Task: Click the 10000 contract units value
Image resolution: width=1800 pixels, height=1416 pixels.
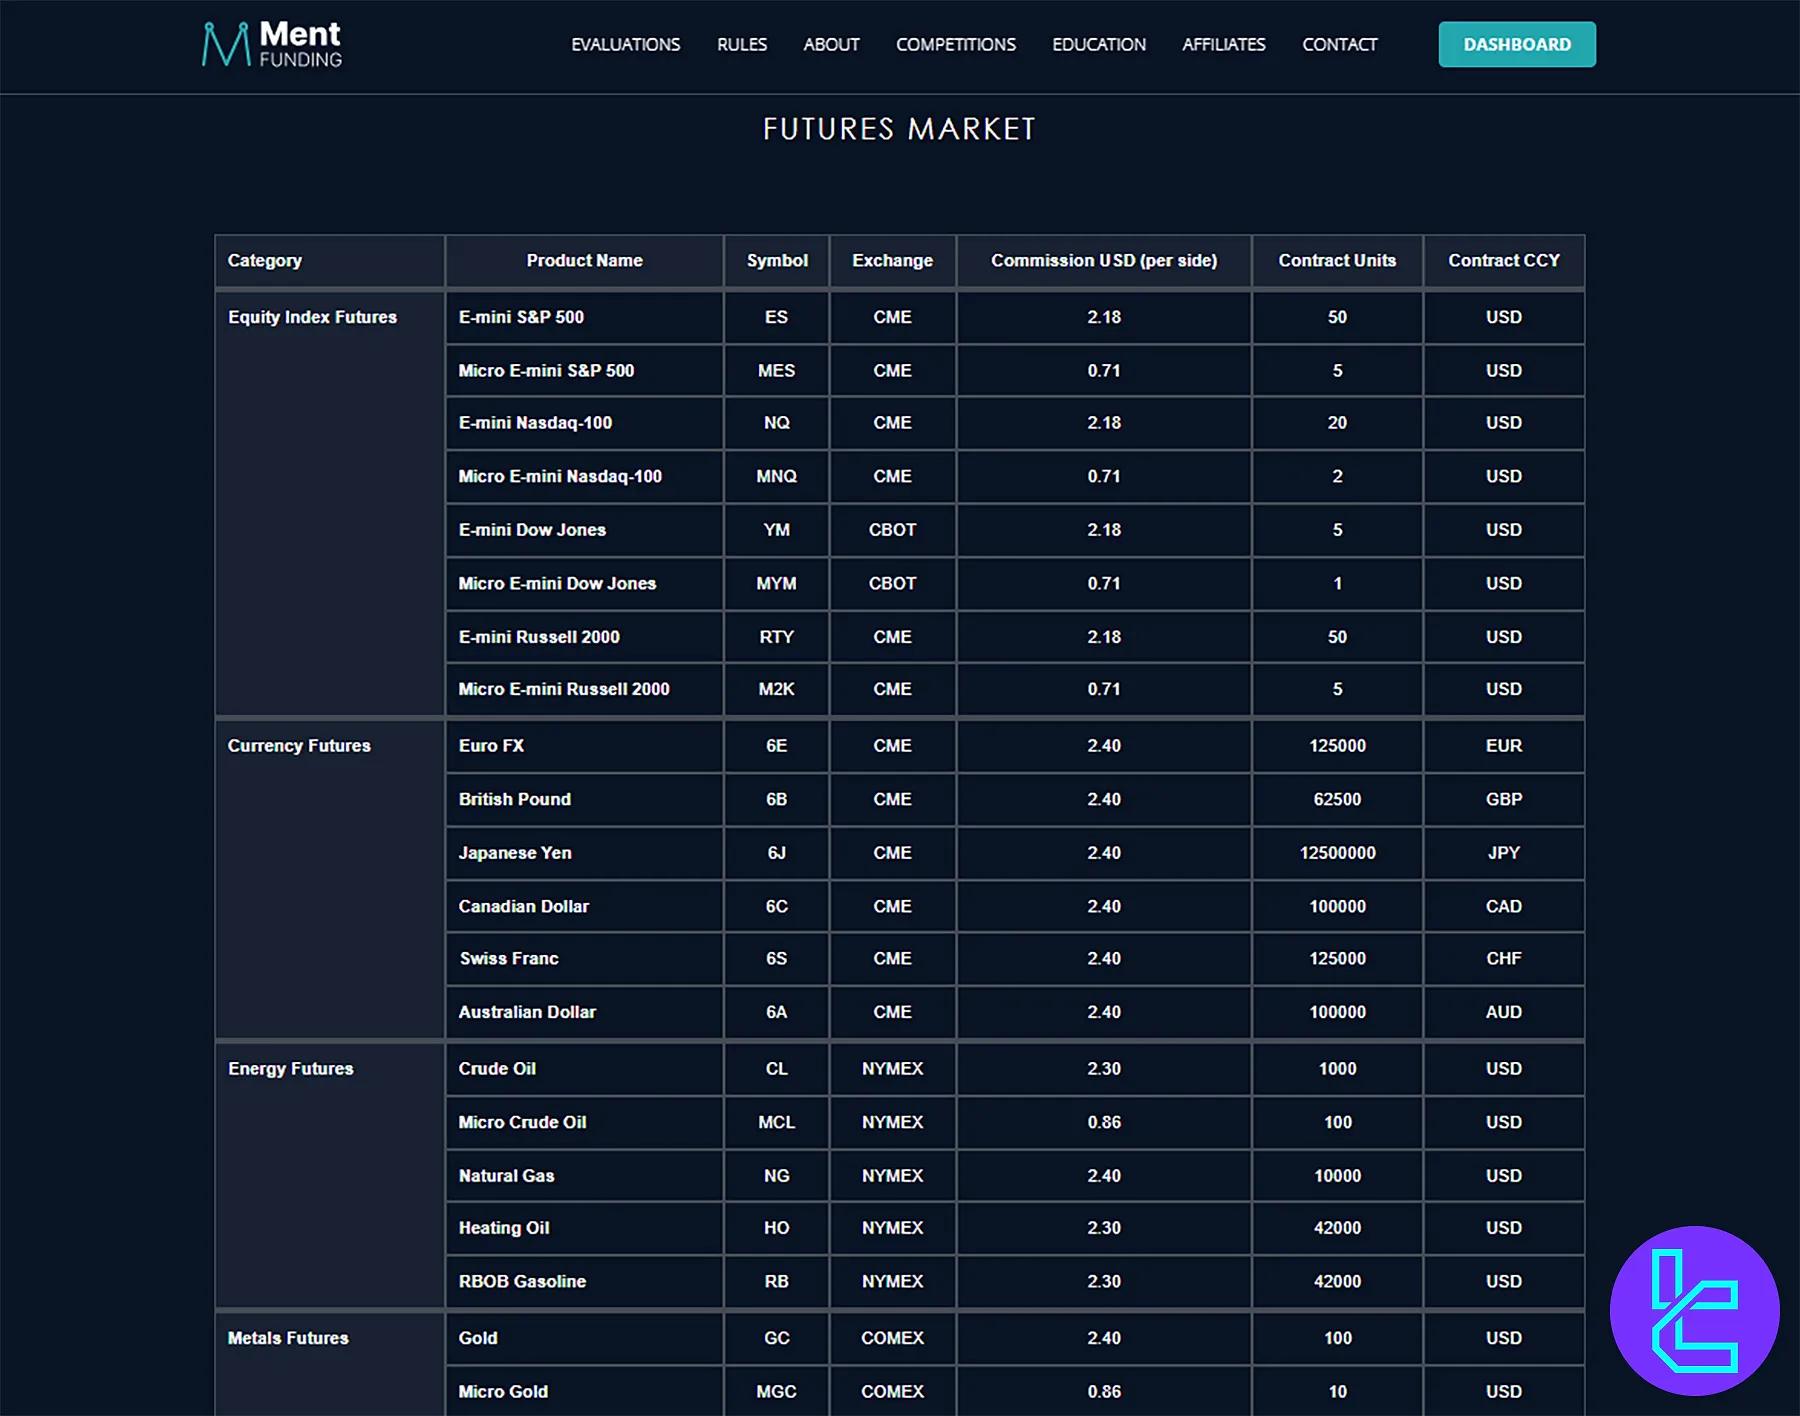Action: (x=1337, y=1176)
